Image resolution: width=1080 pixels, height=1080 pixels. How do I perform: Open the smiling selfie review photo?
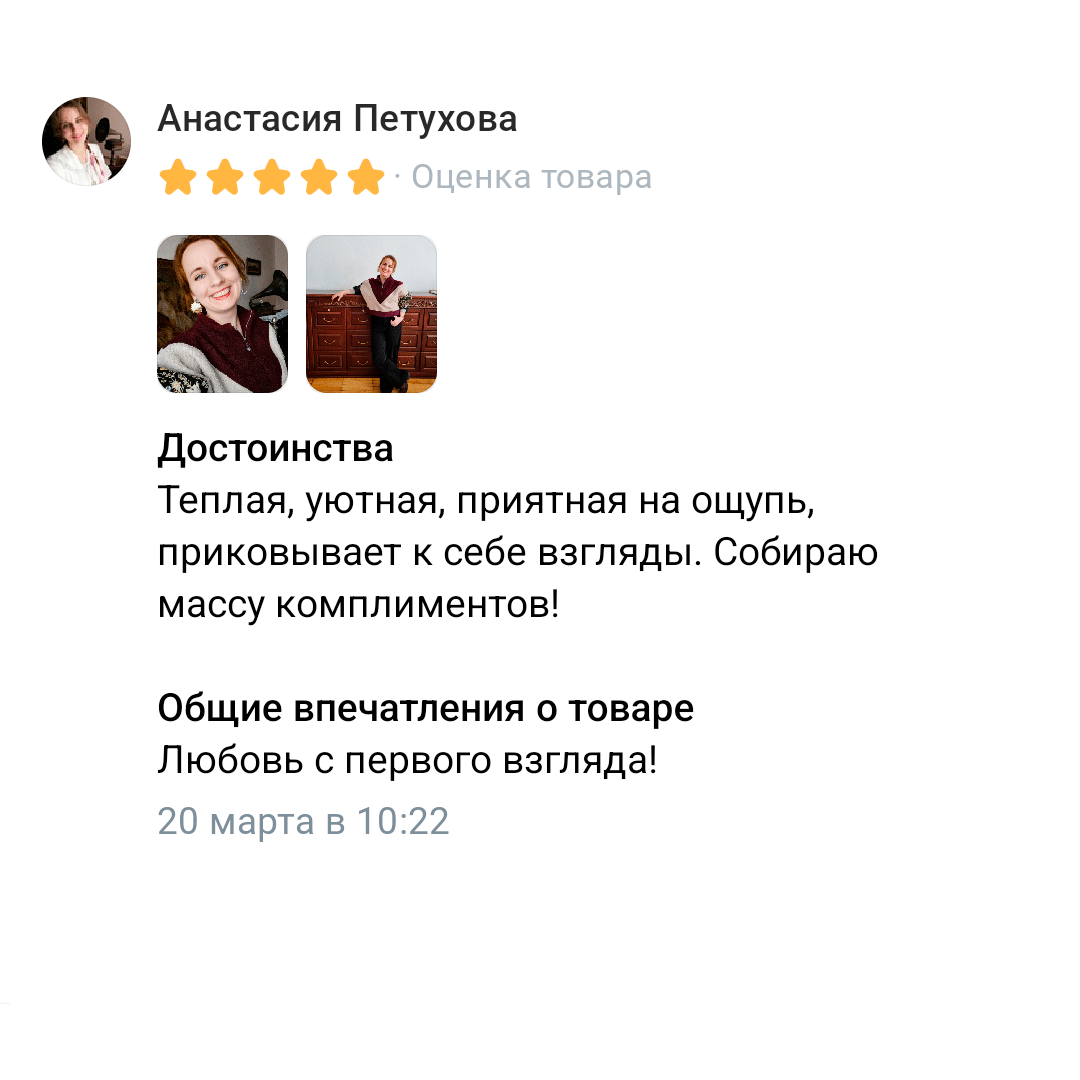(x=222, y=314)
